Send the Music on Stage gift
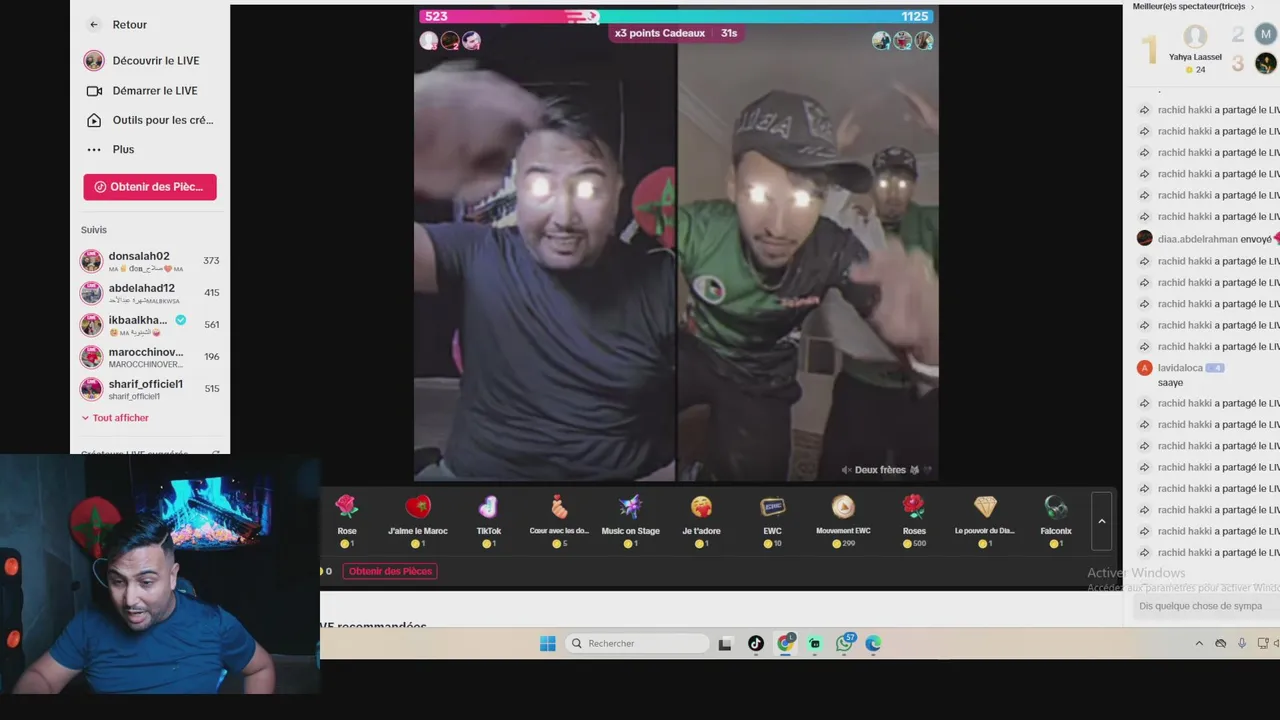This screenshot has height=720, width=1280. point(631,520)
